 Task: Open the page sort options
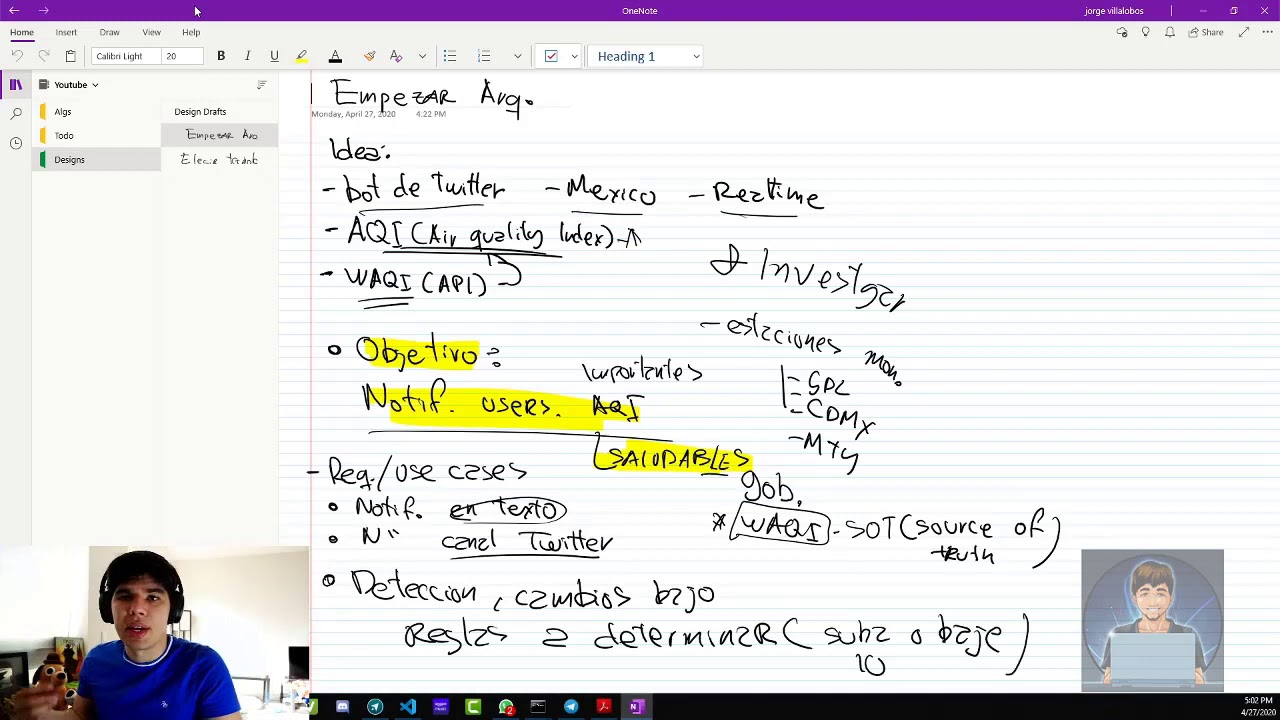(261, 85)
